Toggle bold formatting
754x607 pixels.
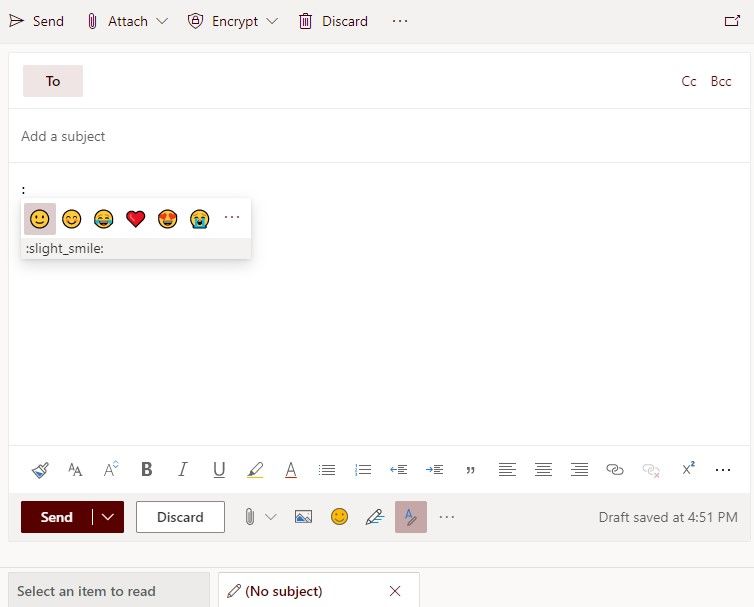(147, 469)
